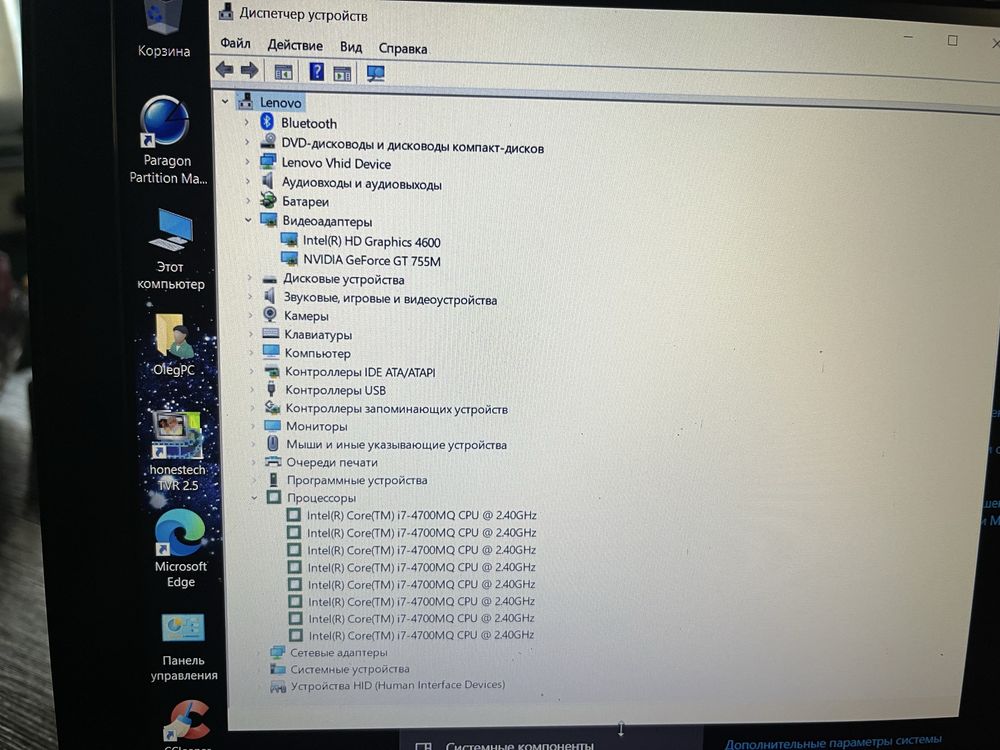Click the Intel(R) HD Graphics 4600 icon

click(289, 240)
